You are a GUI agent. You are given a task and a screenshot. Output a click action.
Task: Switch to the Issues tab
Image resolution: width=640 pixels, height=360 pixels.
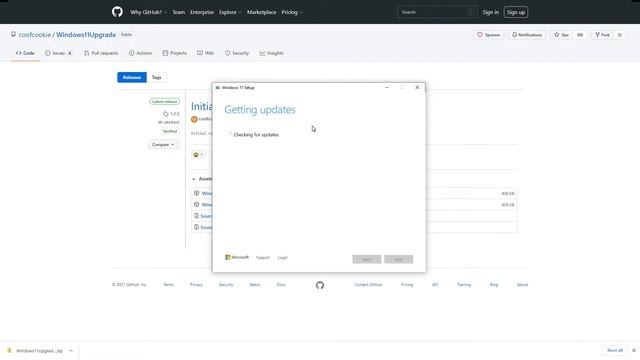(x=58, y=53)
